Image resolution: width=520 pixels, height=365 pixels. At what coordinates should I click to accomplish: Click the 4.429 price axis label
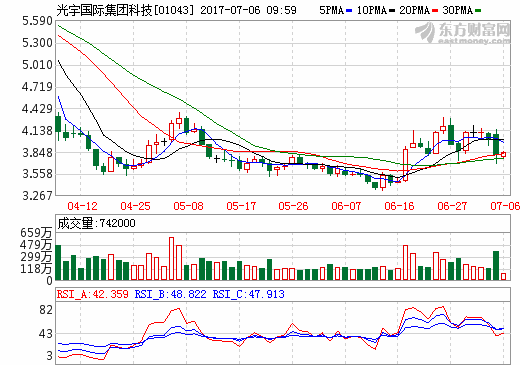37,109
